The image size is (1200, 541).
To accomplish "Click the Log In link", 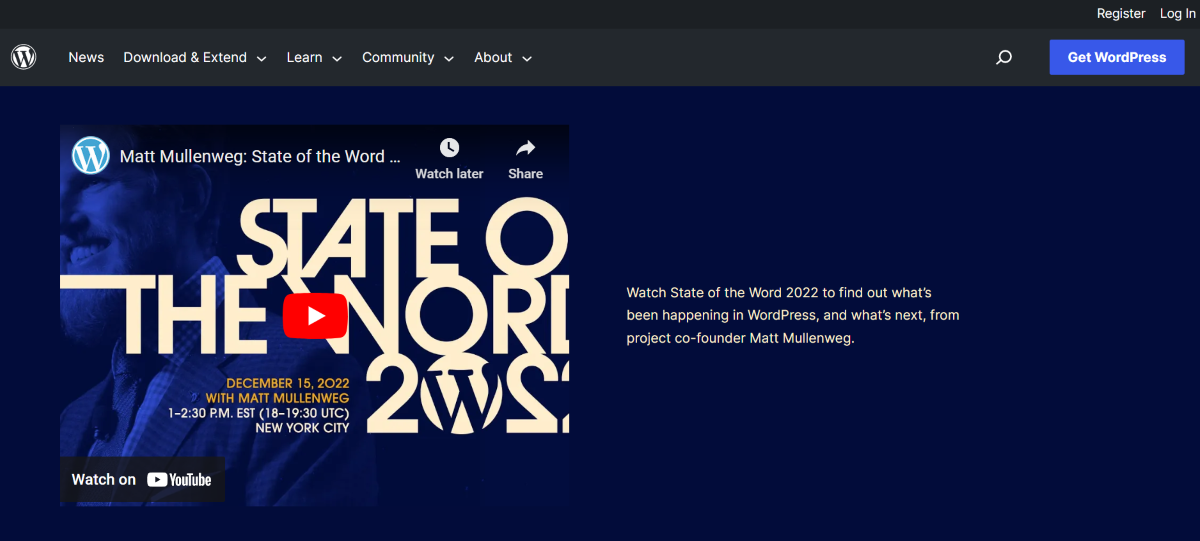I will tap(1177, 14).
